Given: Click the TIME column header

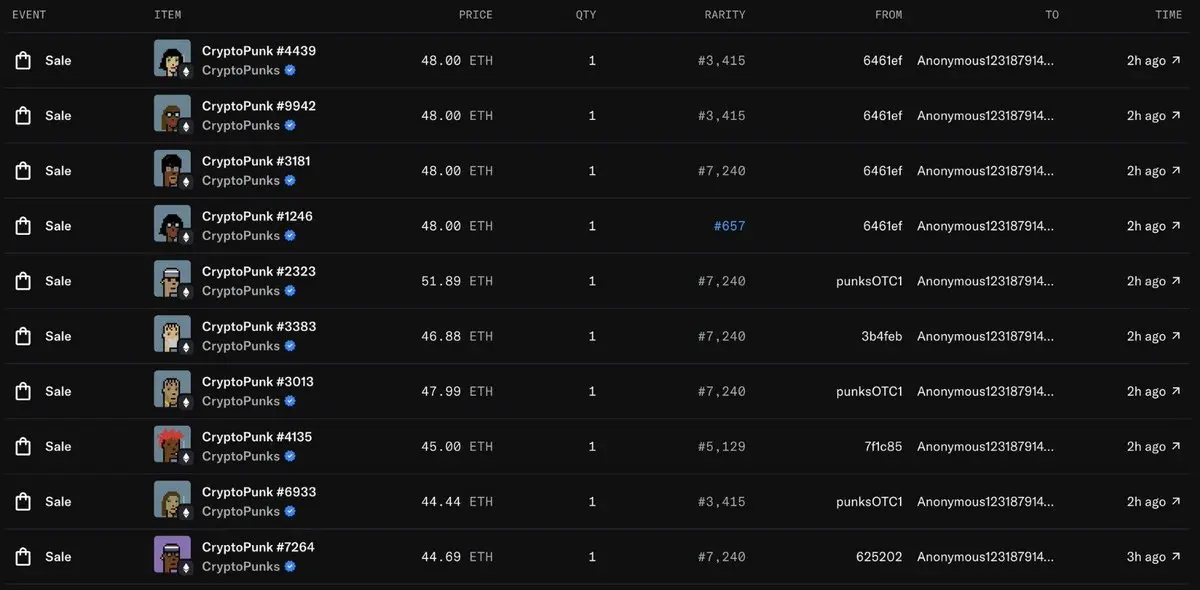Looking at the screenshot, I should point(1168,15).
